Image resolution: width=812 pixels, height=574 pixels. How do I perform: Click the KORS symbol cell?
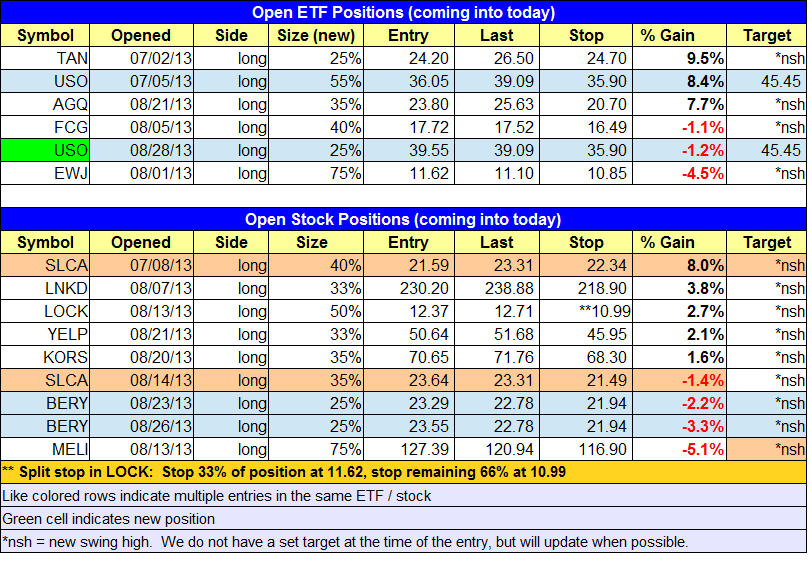45,357
